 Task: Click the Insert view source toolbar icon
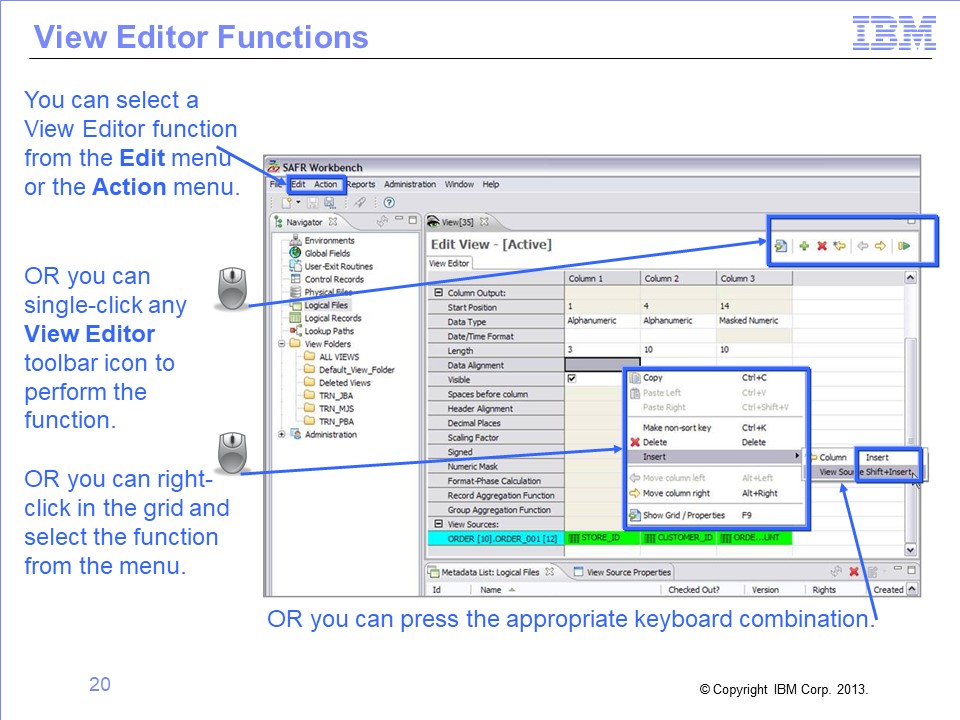point(839,246)
